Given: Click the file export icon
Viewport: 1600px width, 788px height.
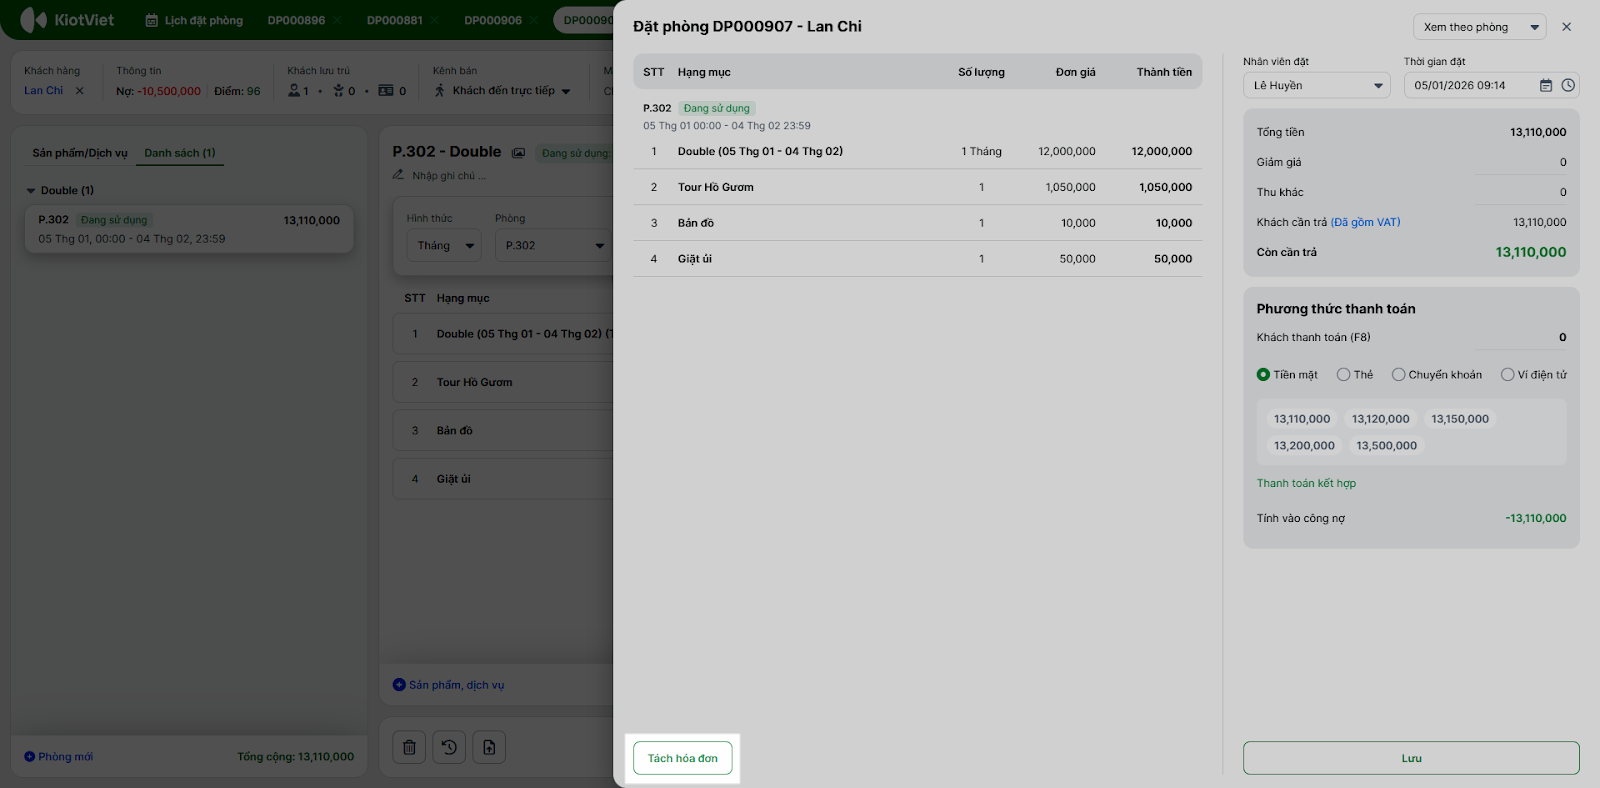Looking at the screenshot, I should pos(489,747).
